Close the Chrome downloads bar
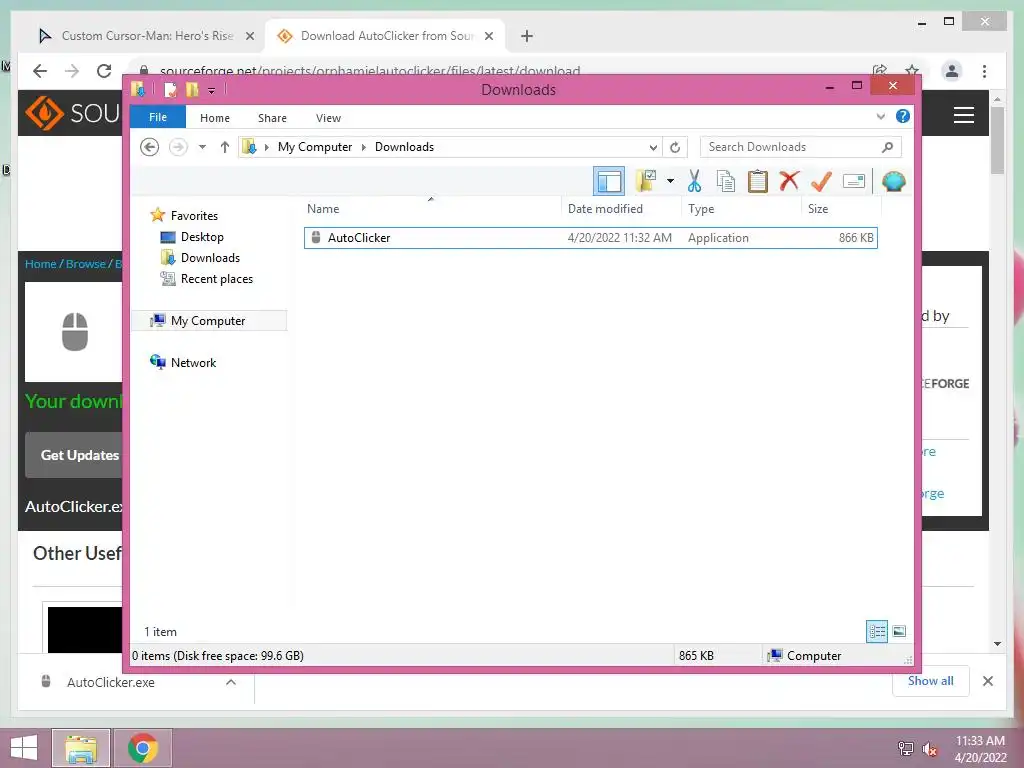The height and width of the screenshot is (768, 1024). 987,681
